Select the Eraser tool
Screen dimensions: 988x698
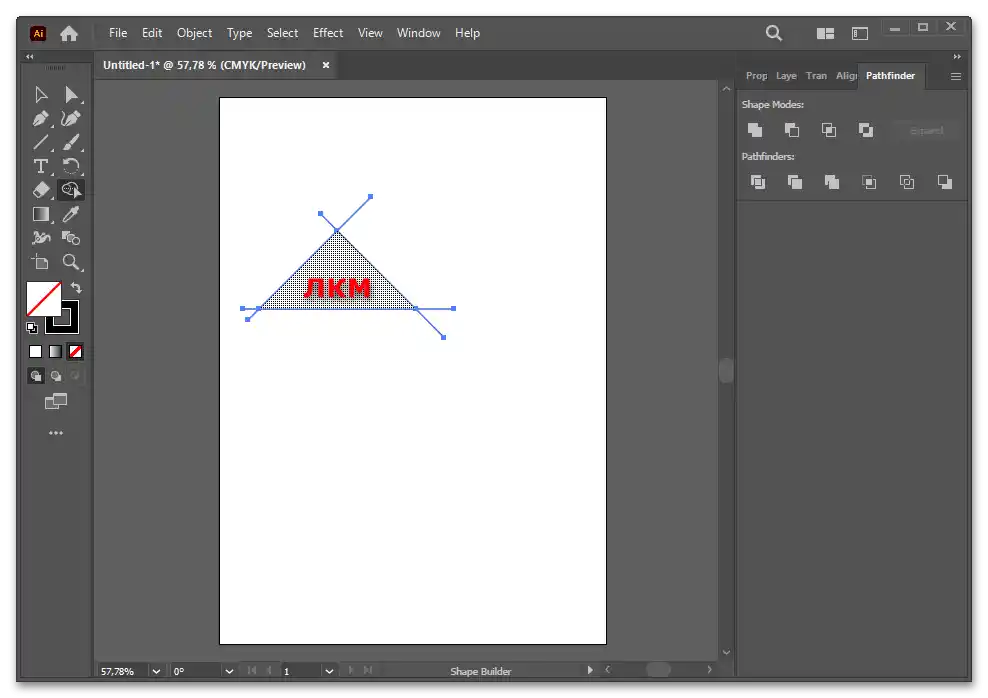pos(41,190)
